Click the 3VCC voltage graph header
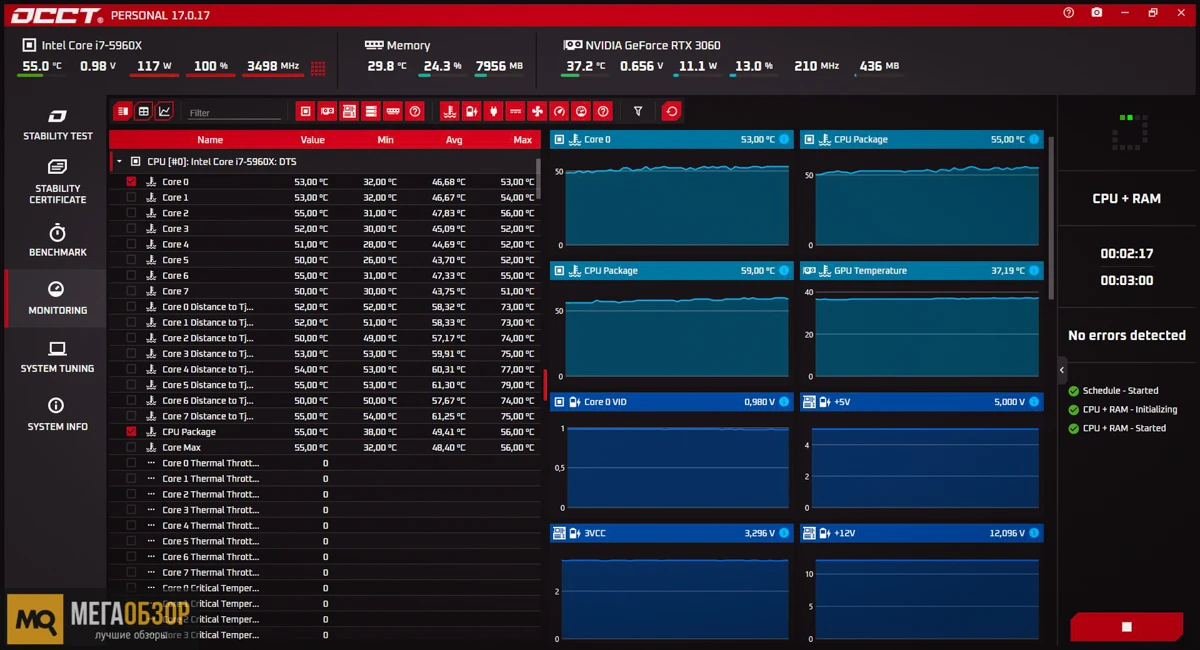 click(x=671, y=533)
